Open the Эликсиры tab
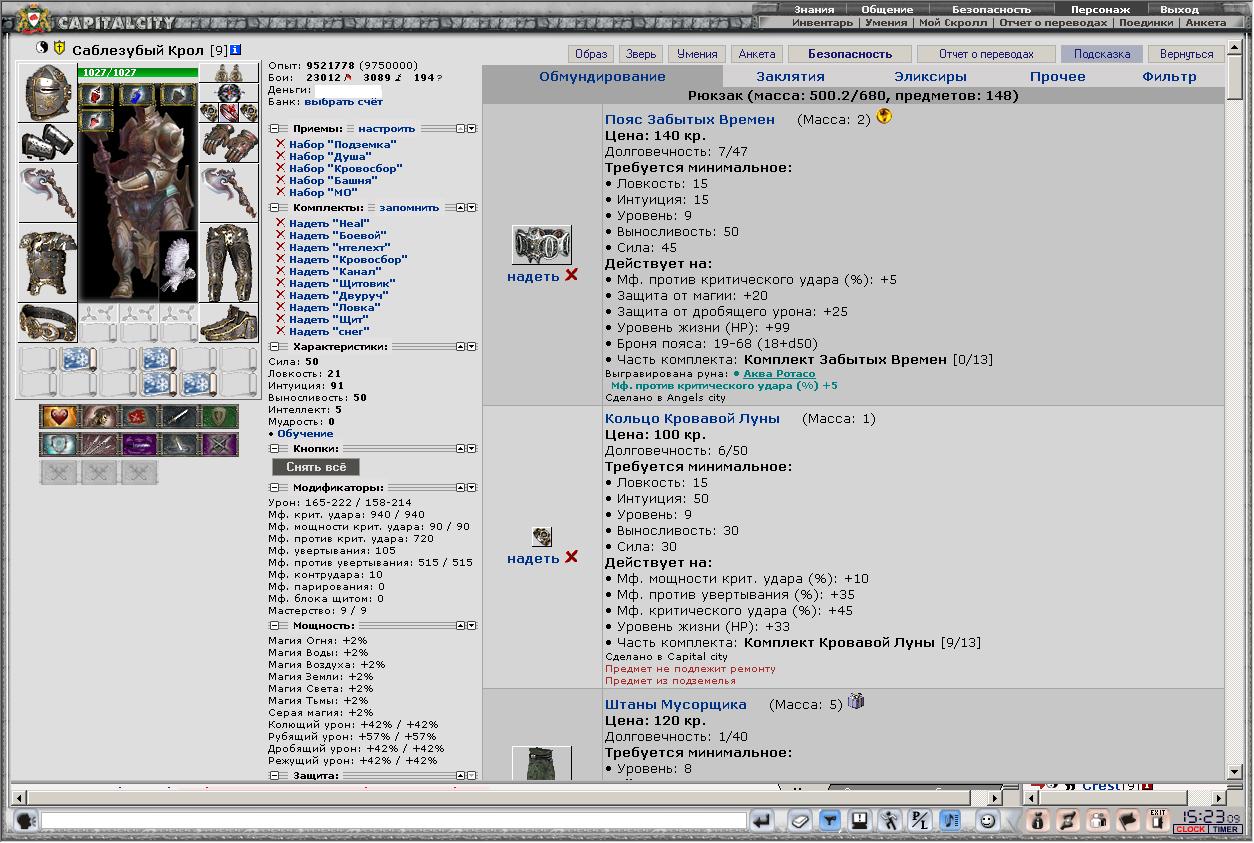1254x843 pixels. (930, 76)
